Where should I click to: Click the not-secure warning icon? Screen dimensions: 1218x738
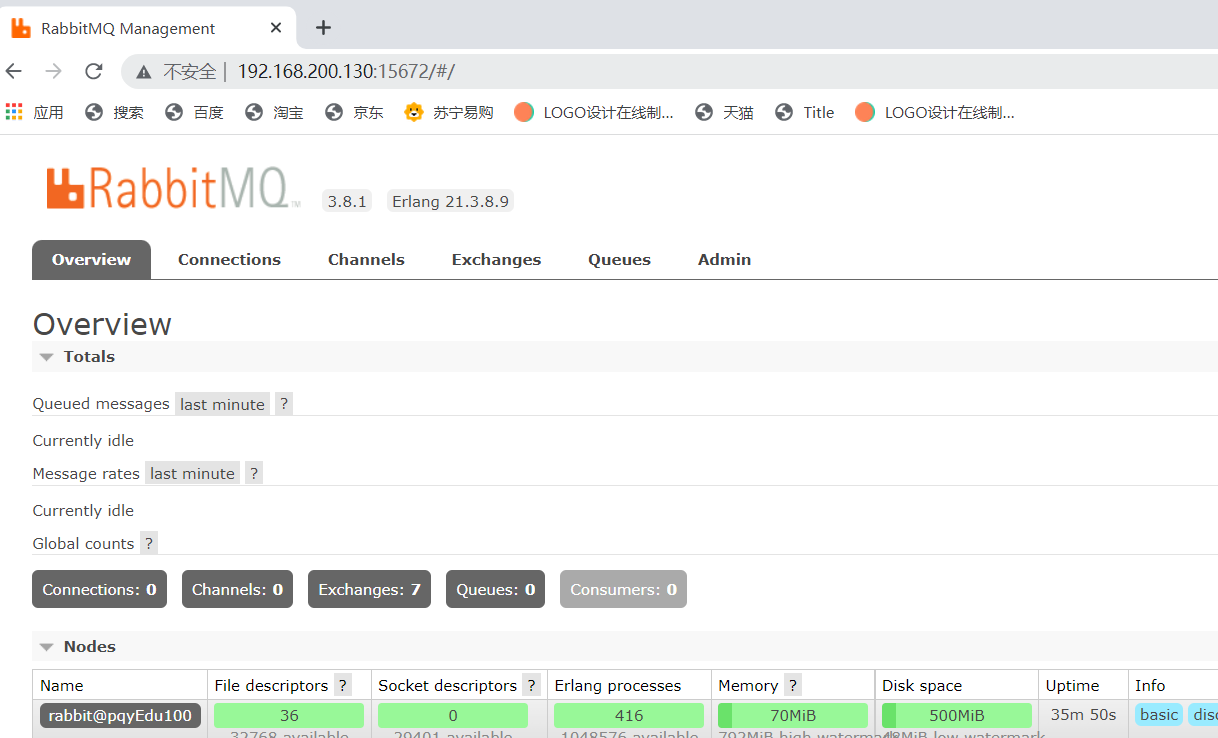click(x=144, y=72)
